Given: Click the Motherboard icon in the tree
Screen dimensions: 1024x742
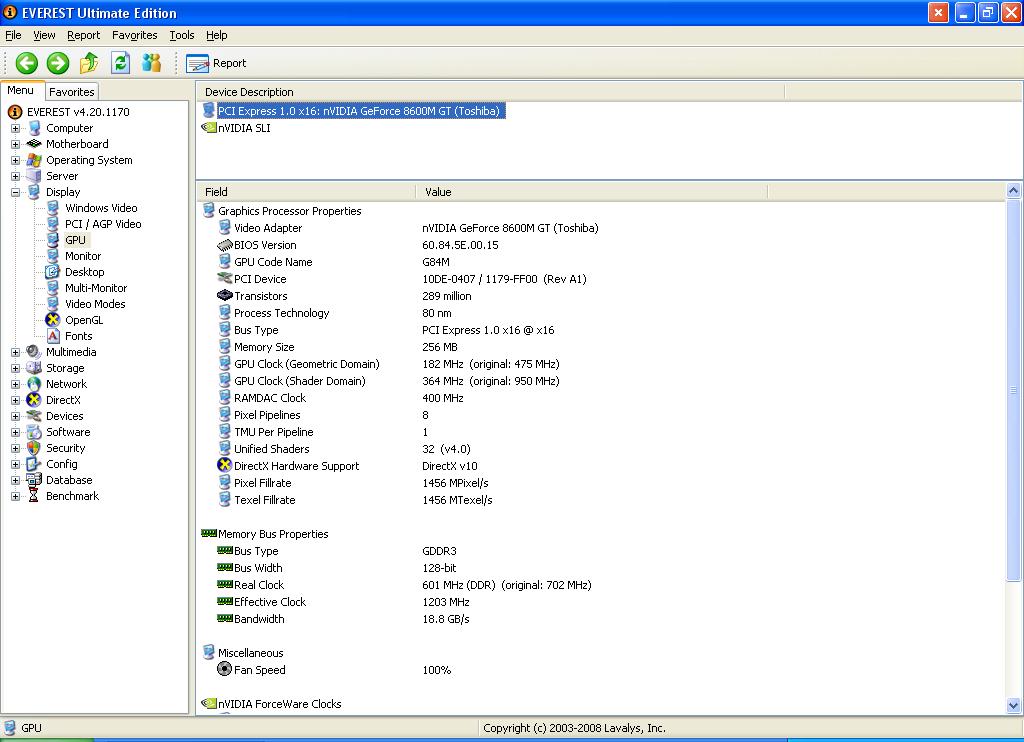Looking at the screenshot, I should 33,144.
